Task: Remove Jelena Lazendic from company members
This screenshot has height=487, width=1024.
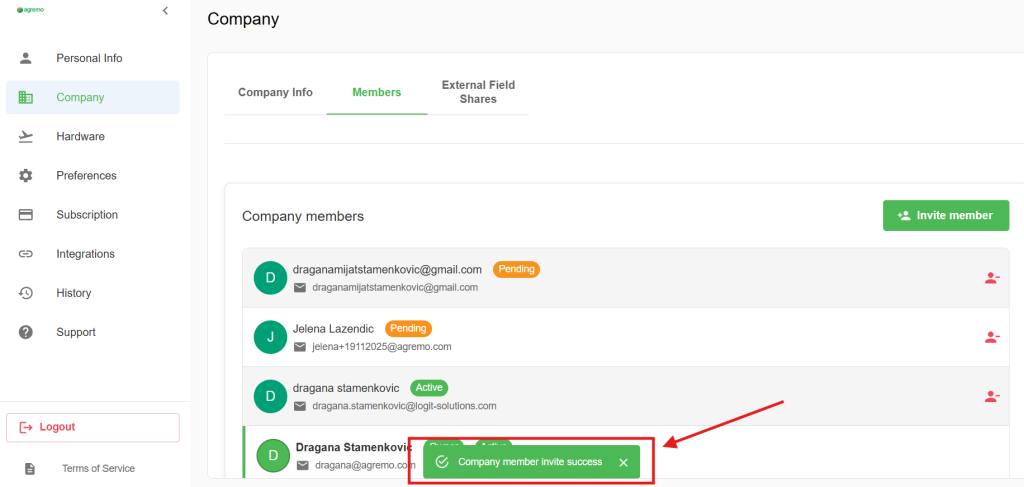Action: tap(991, 337)
